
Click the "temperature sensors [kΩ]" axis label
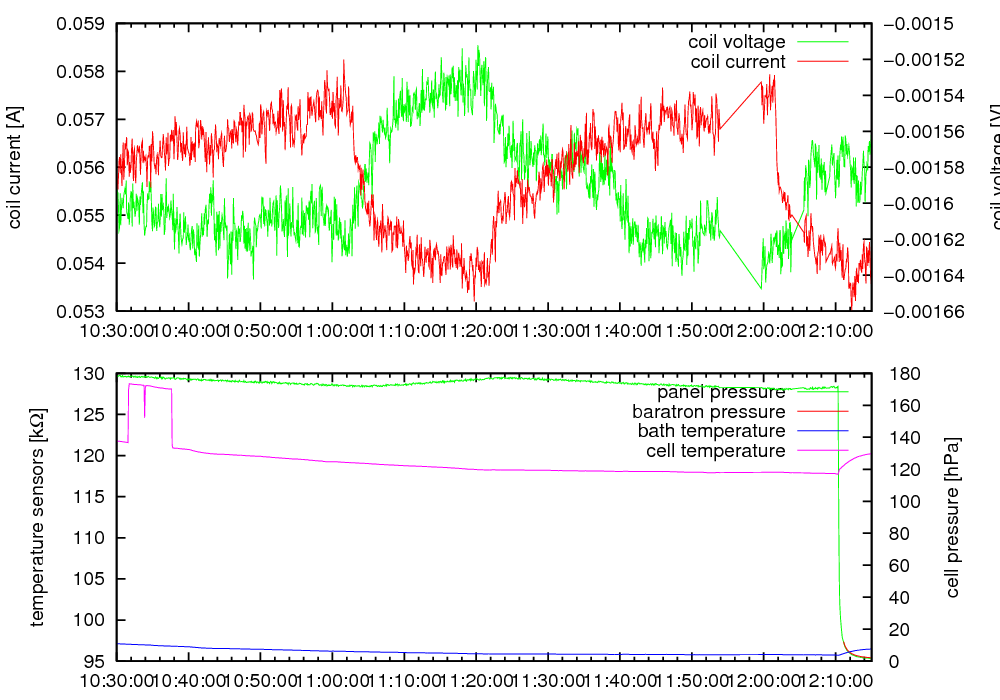pos(38,517)
